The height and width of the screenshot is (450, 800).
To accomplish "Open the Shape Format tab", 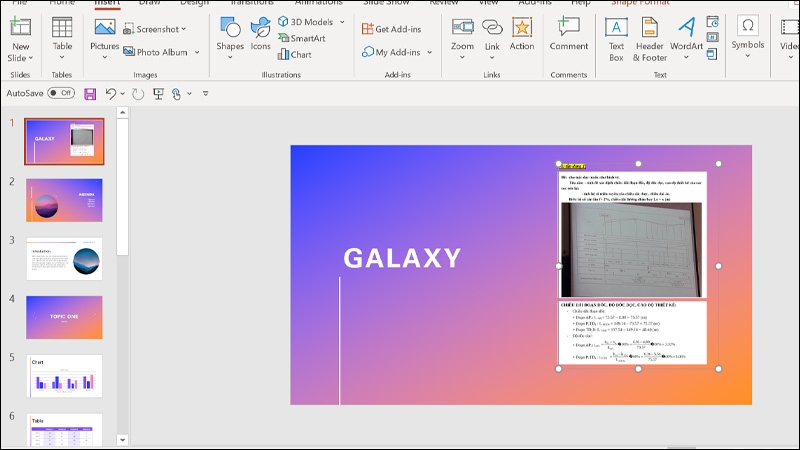I will (x=640, y=3).
